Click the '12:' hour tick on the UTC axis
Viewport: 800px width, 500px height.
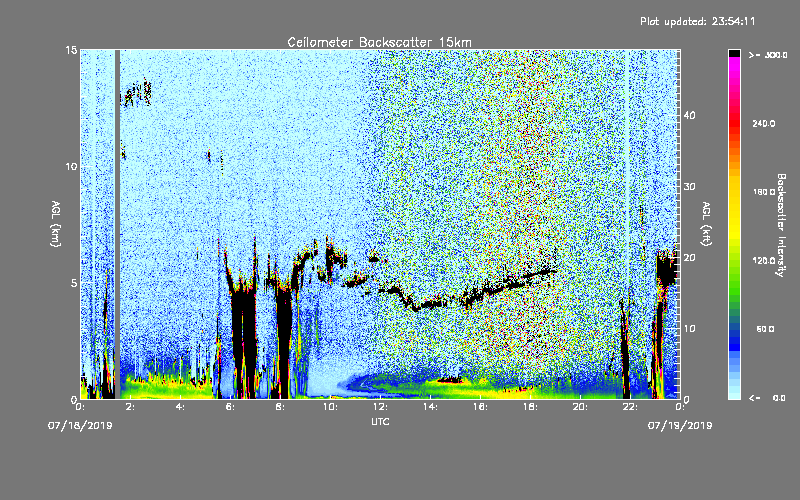380,407
